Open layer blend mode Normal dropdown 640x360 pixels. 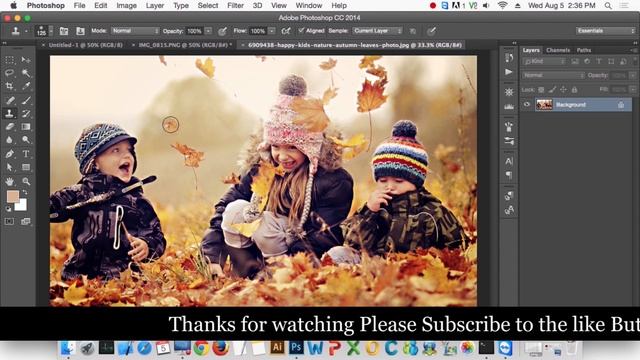(x=553, y=76)
